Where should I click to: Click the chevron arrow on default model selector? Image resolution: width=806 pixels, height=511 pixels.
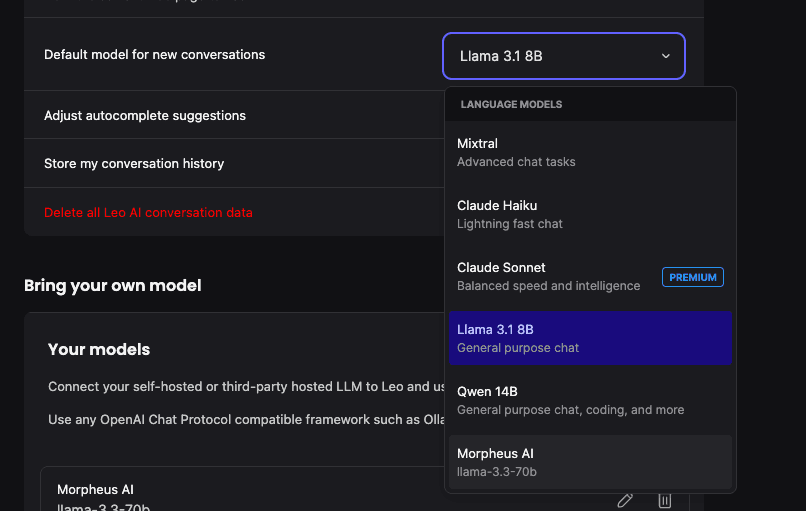[666, 56]
